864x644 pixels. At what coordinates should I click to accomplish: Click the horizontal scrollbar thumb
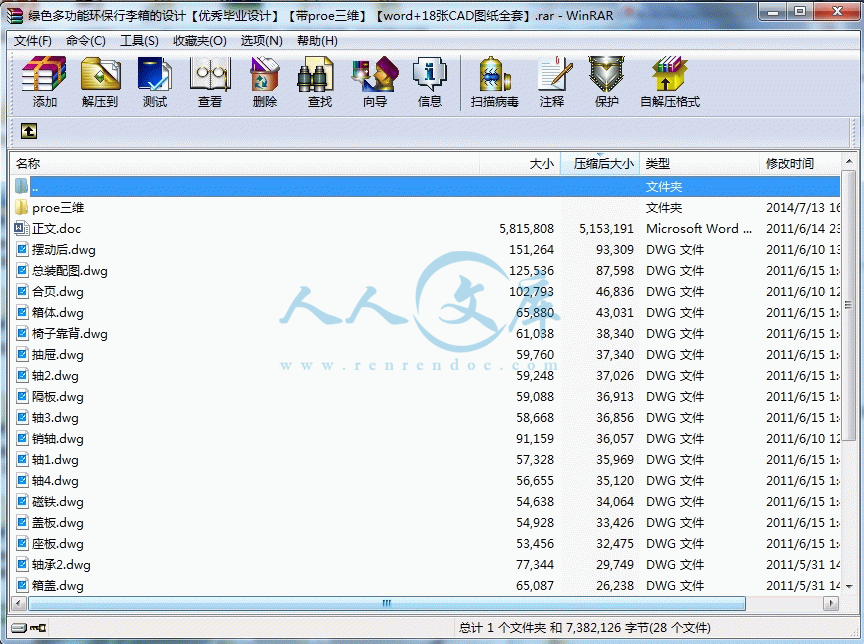click(x=387, y=603)
